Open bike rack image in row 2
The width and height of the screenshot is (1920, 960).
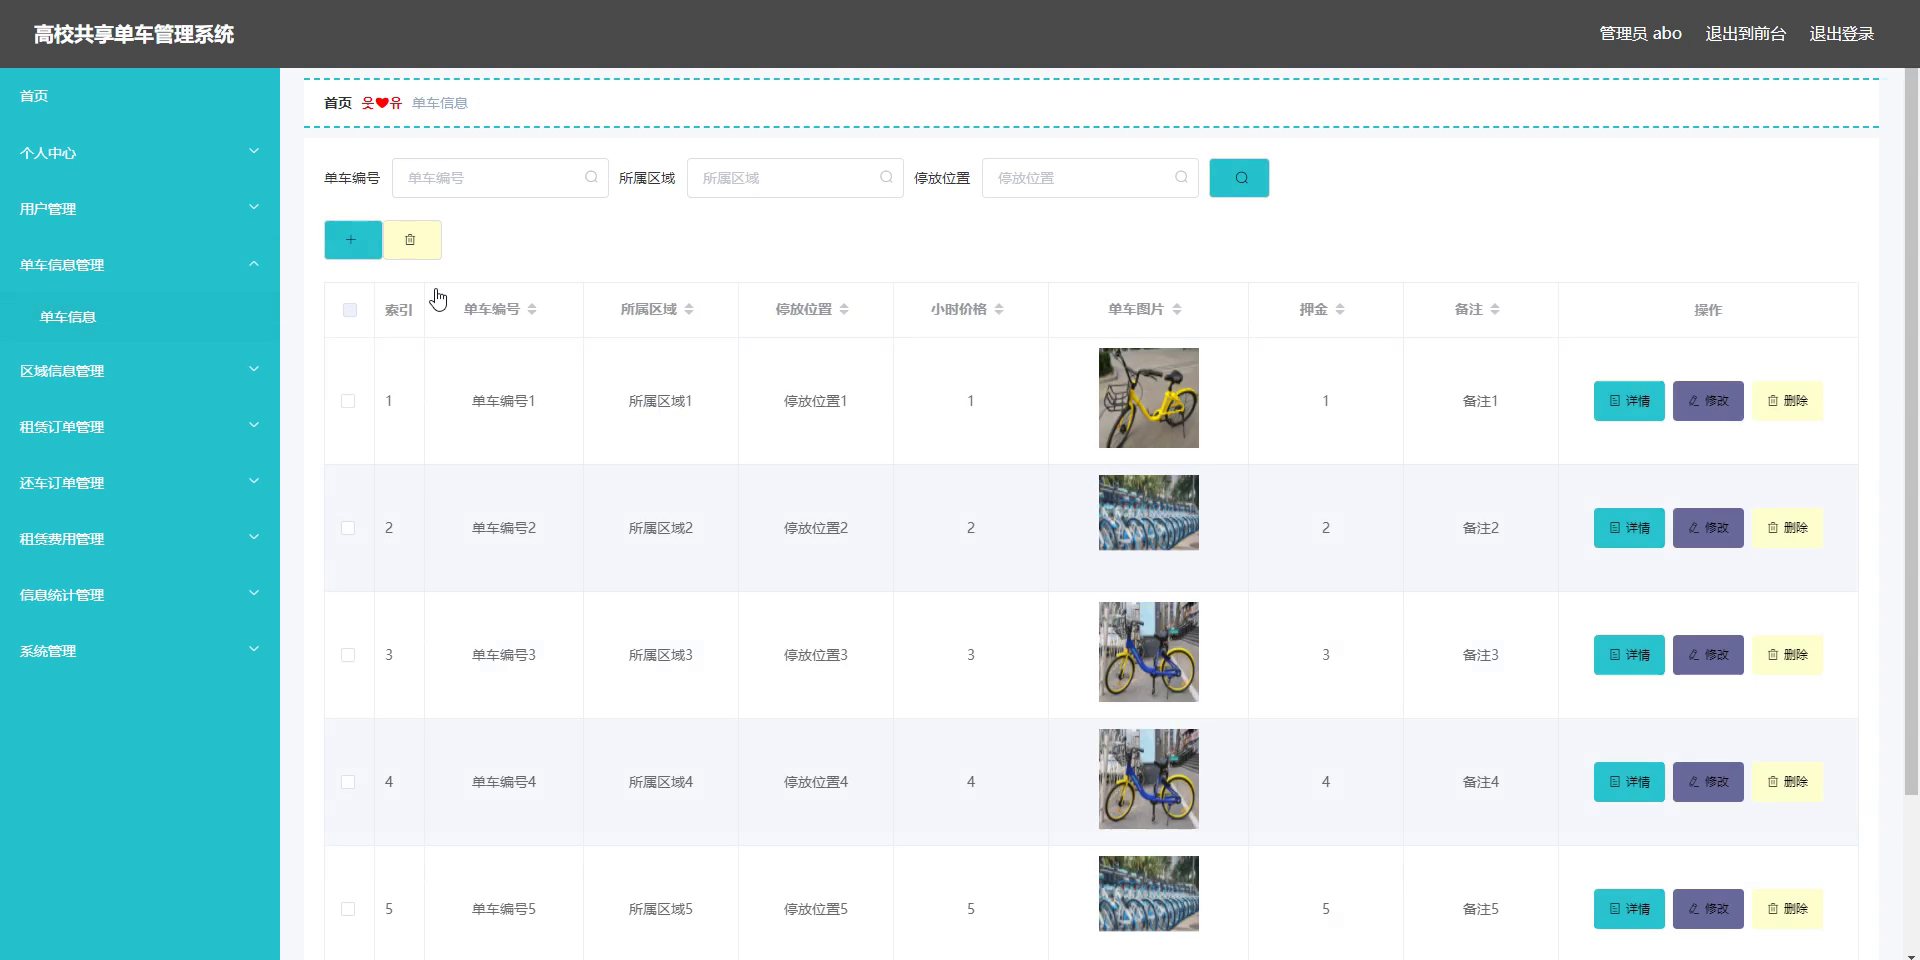(x=1148, y=512)
